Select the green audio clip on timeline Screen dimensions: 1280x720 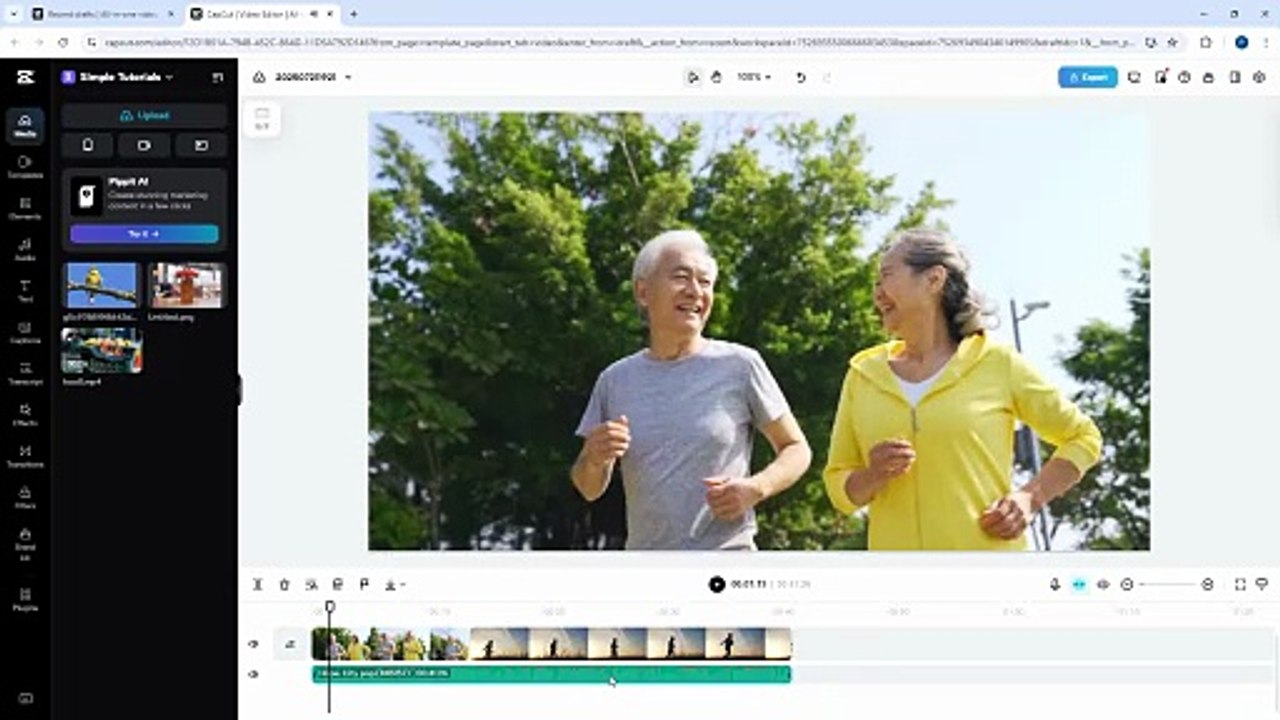tap(551, 674)
